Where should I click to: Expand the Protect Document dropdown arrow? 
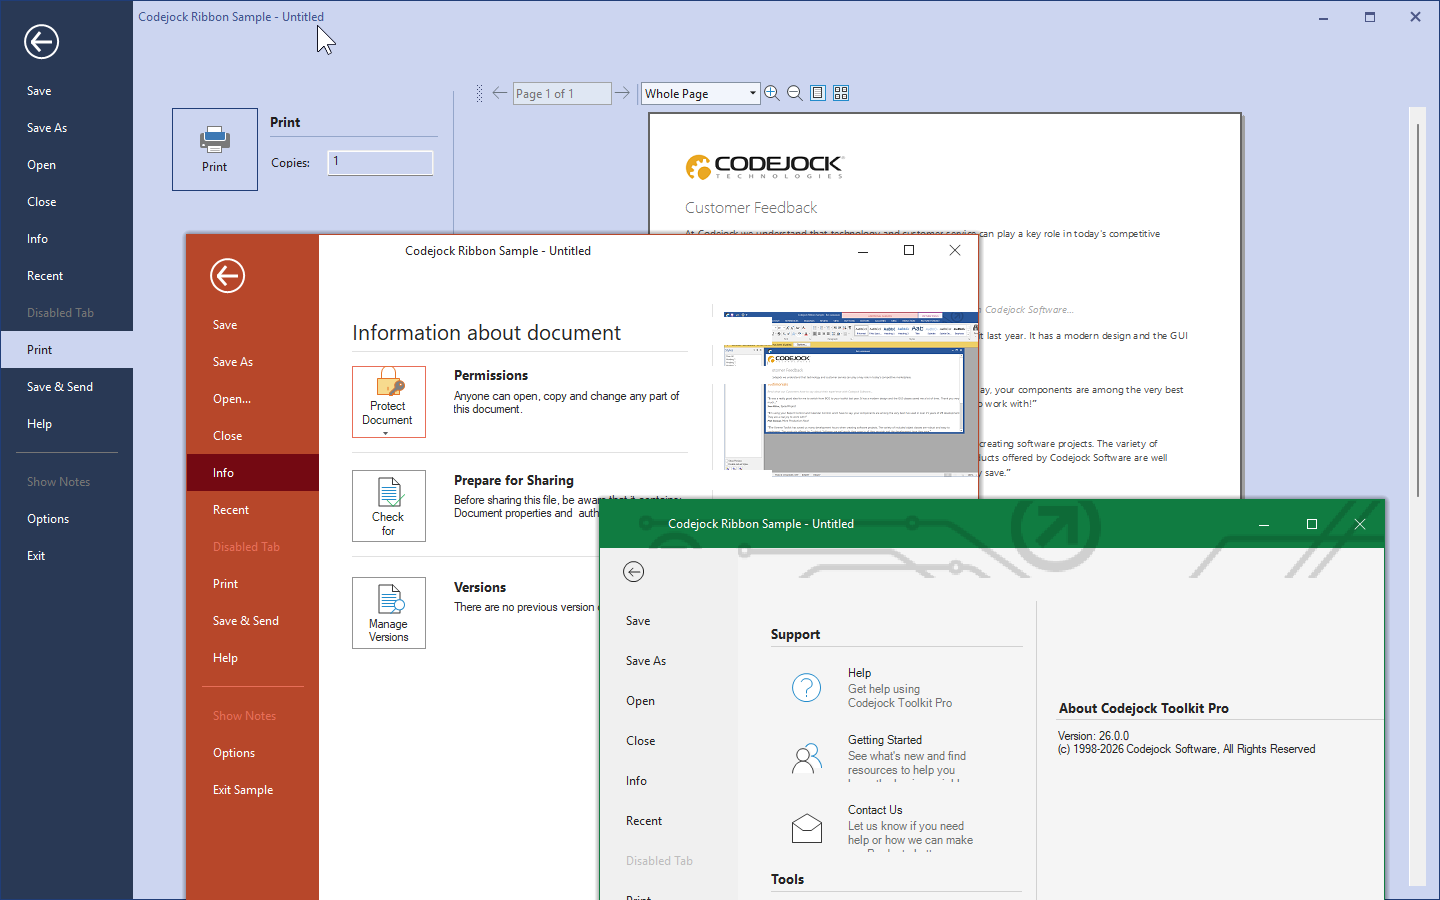(385, 434)
